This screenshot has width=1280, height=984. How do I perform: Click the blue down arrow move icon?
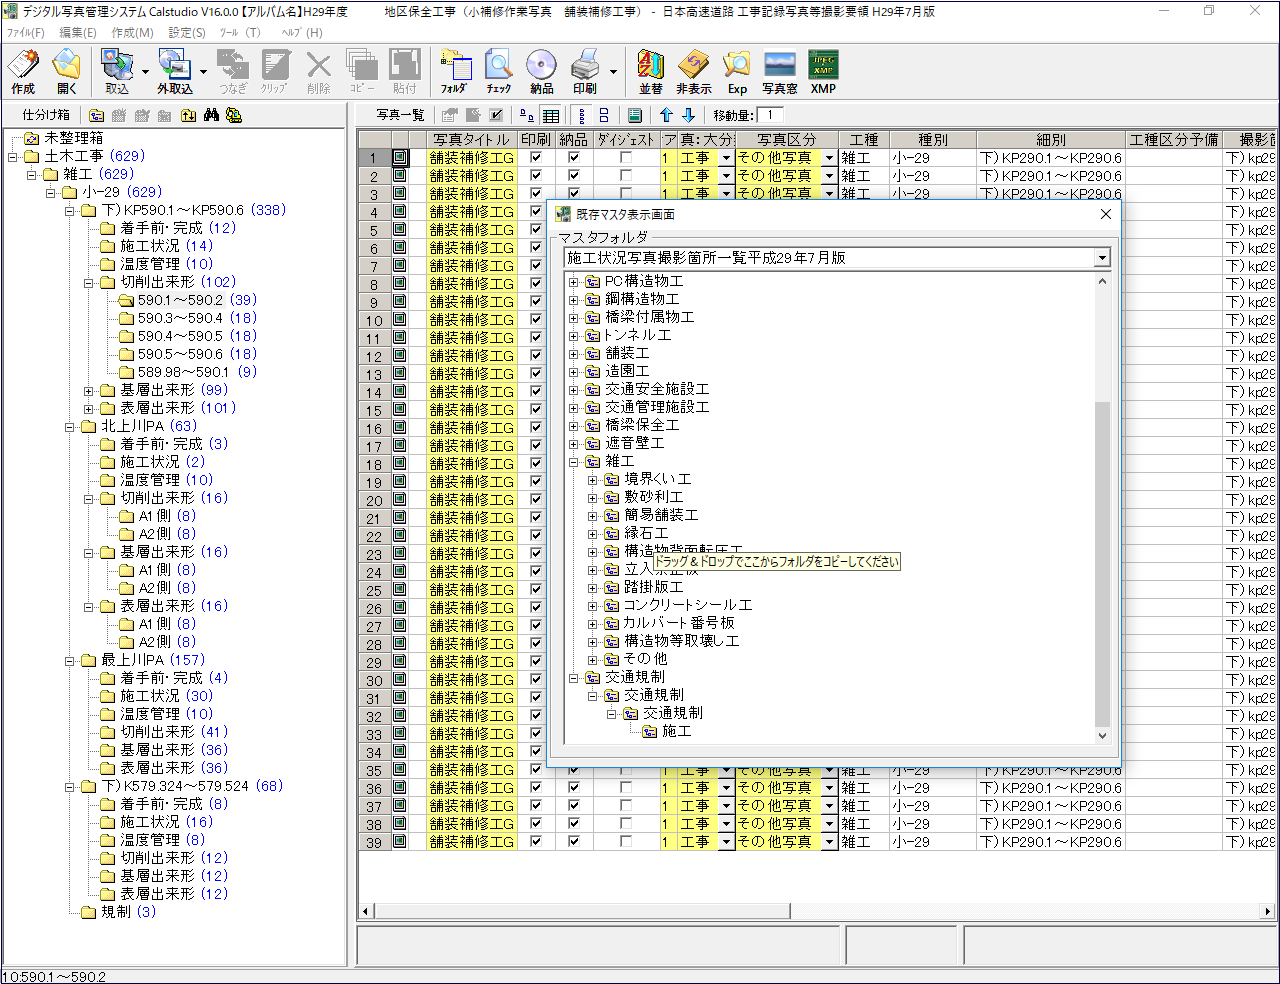point(688,115)
